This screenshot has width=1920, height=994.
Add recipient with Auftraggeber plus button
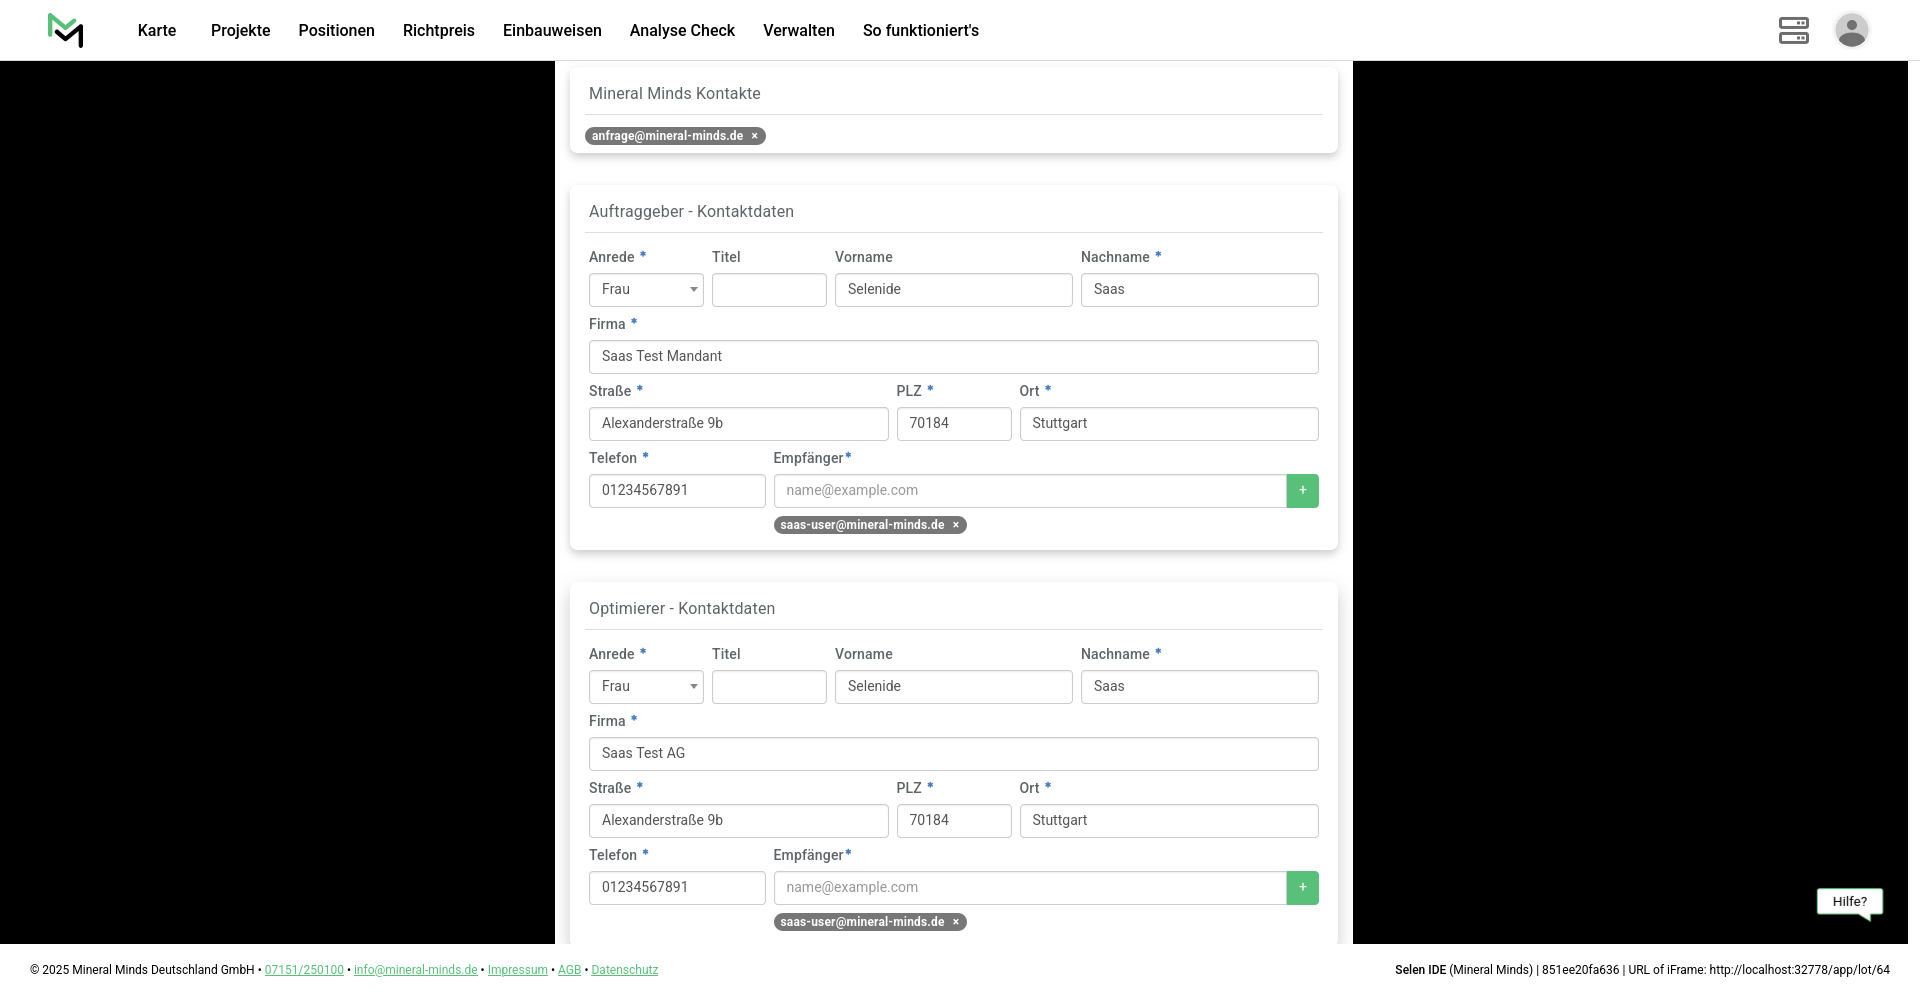click(x=1302, y=491)
